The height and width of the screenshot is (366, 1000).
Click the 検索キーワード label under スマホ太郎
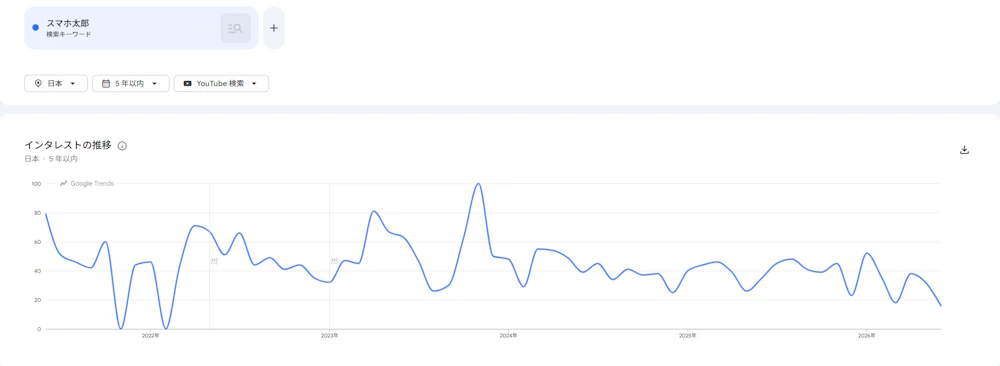(x=69, y=34)
